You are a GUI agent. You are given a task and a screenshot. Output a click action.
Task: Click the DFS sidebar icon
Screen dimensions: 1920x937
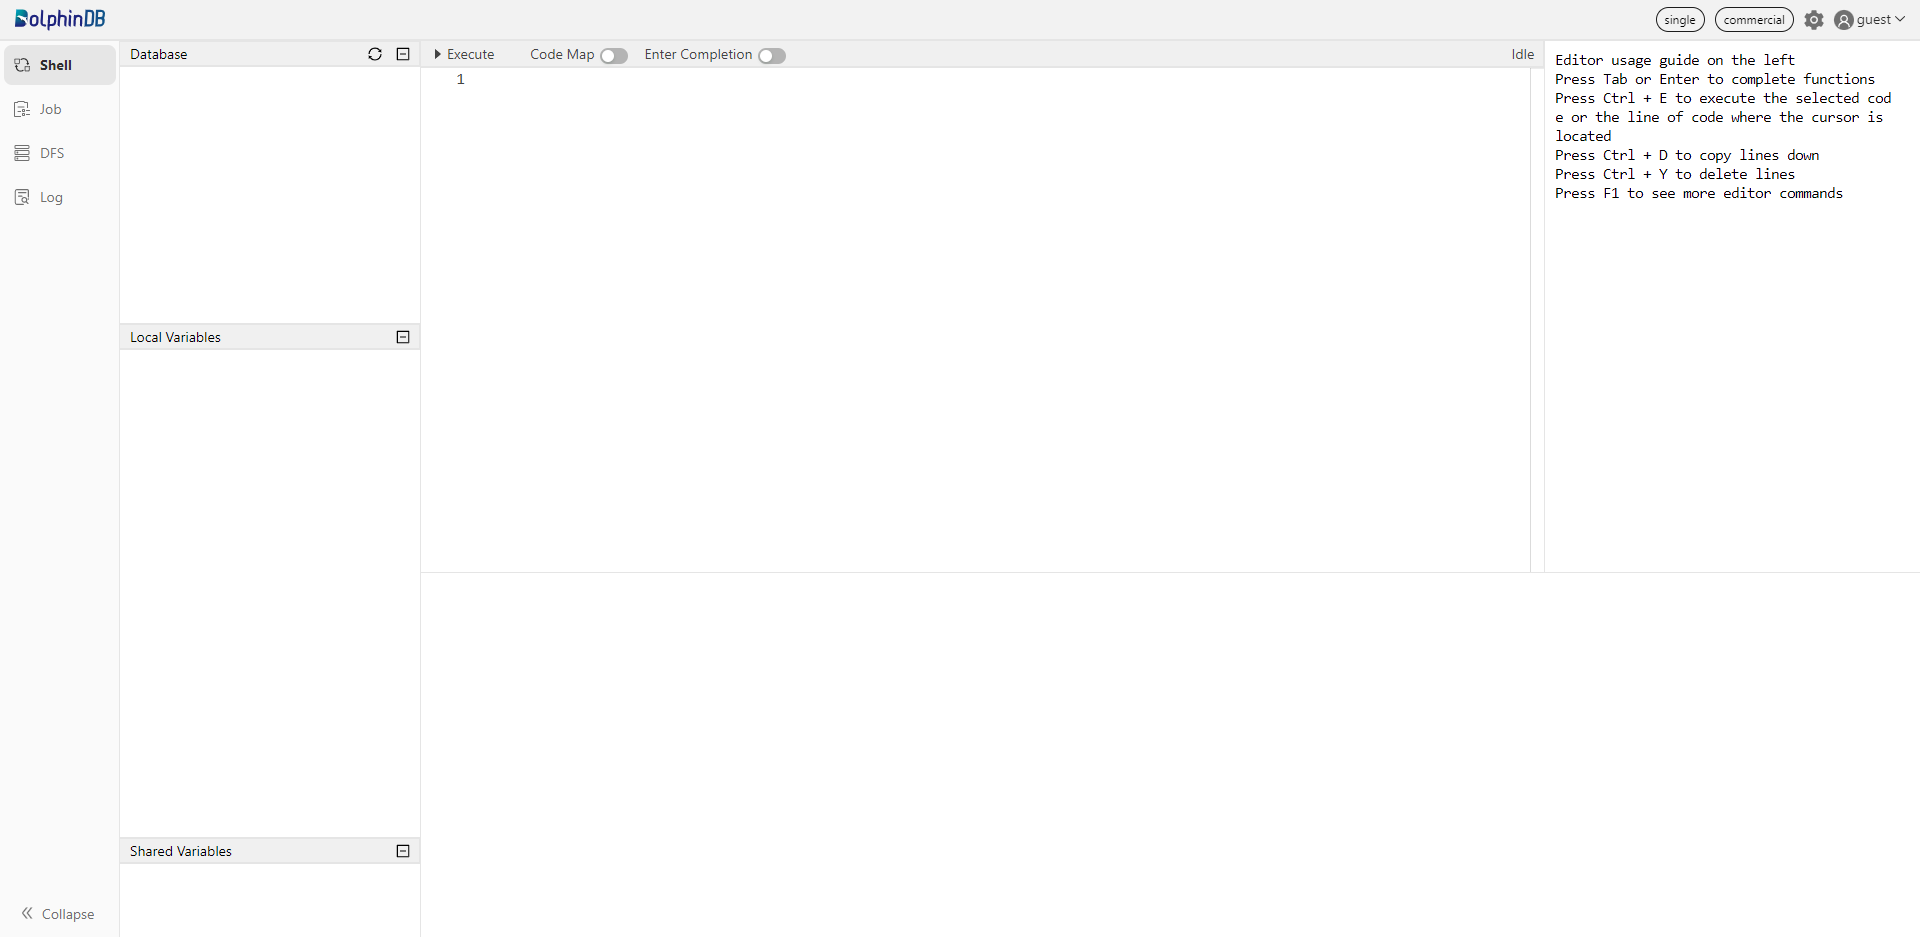22,153
